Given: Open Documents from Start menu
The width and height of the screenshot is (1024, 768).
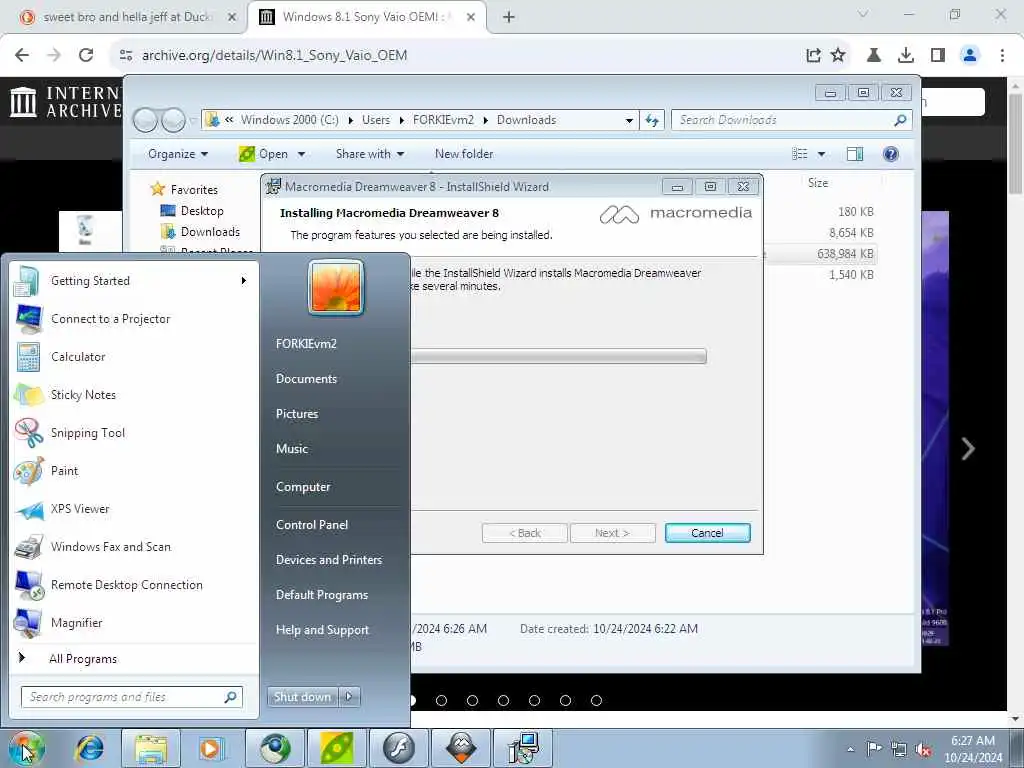Looking at the screenshot, I should click(x=306, y=379).
